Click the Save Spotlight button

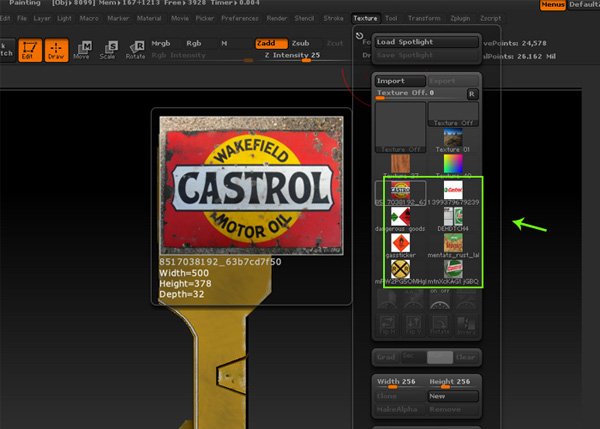[426, 55]
